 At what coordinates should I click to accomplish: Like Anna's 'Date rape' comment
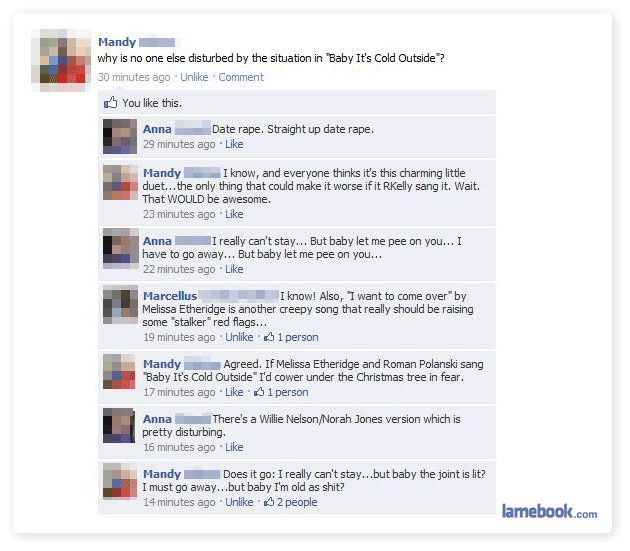(234, 144)
